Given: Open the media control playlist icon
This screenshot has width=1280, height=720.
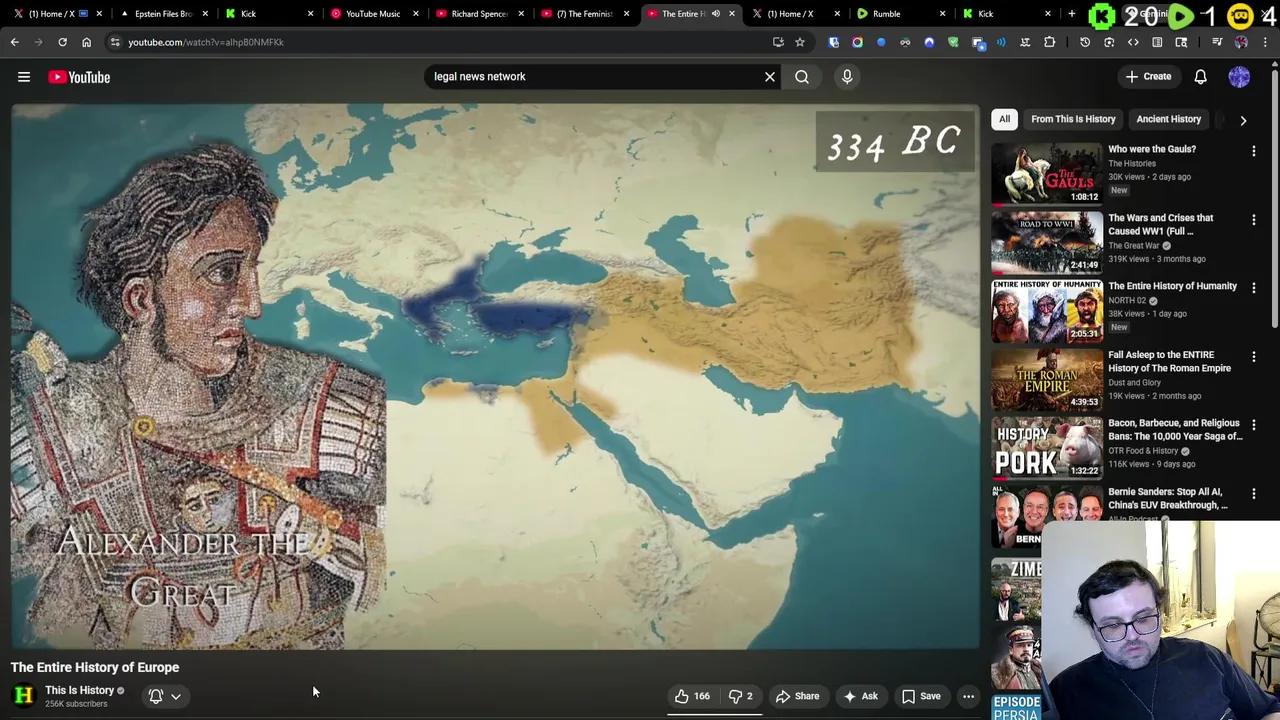Looking at the screenshot, I should pyautogui.click(x=1217, y=42).
